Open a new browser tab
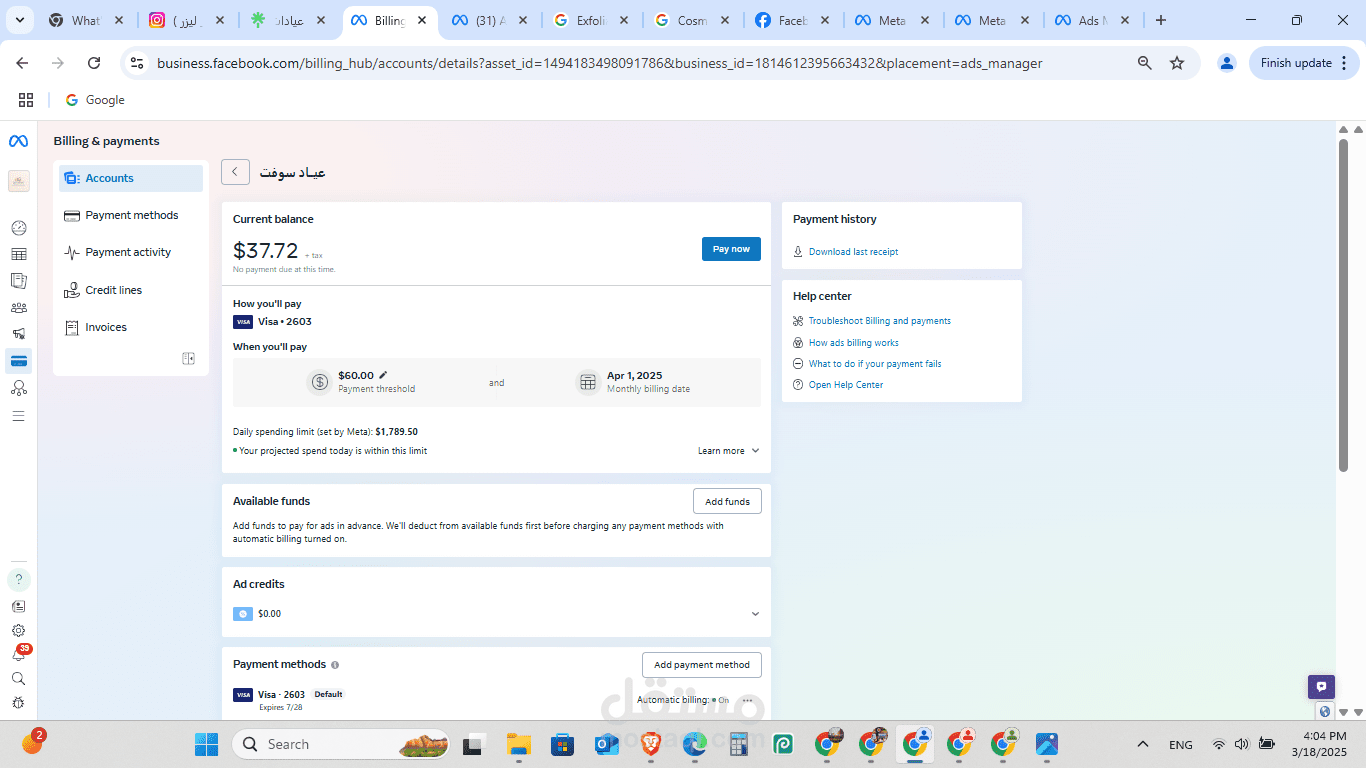 1160,20
